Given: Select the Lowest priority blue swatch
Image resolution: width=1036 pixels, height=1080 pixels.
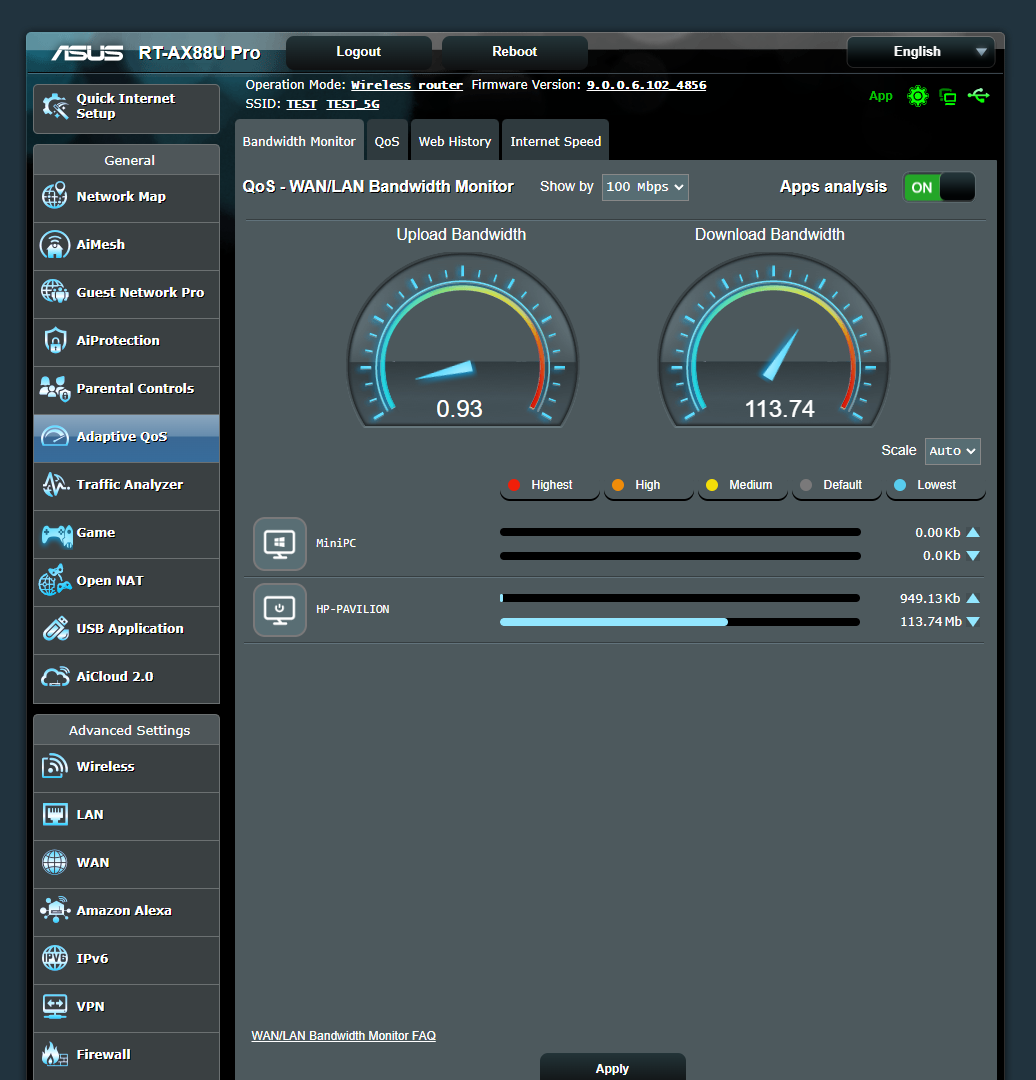Looking at the screenshot, I should (x=900, y=485).
